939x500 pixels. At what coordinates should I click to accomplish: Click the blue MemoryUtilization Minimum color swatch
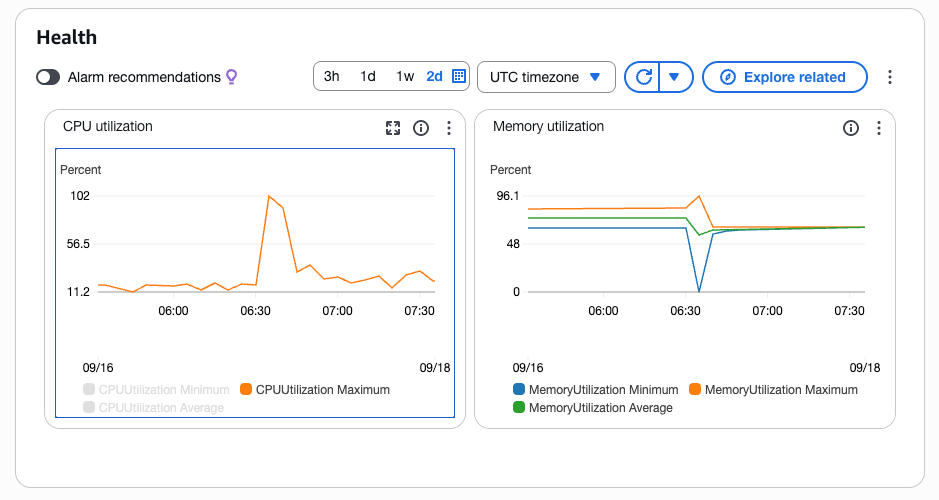(x=519, y=389)
